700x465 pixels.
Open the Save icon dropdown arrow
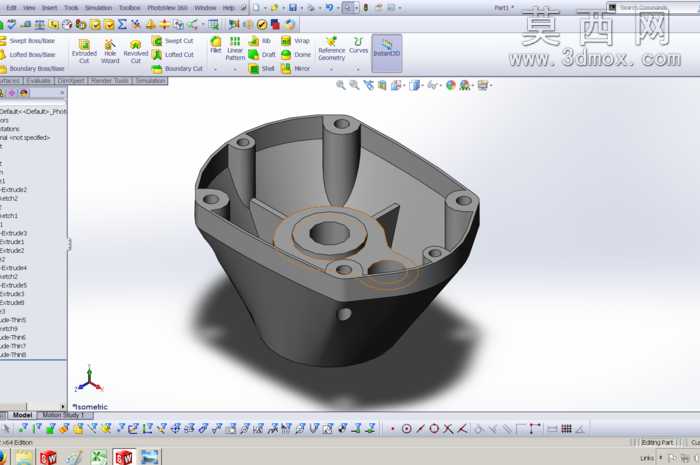(301, 8)
